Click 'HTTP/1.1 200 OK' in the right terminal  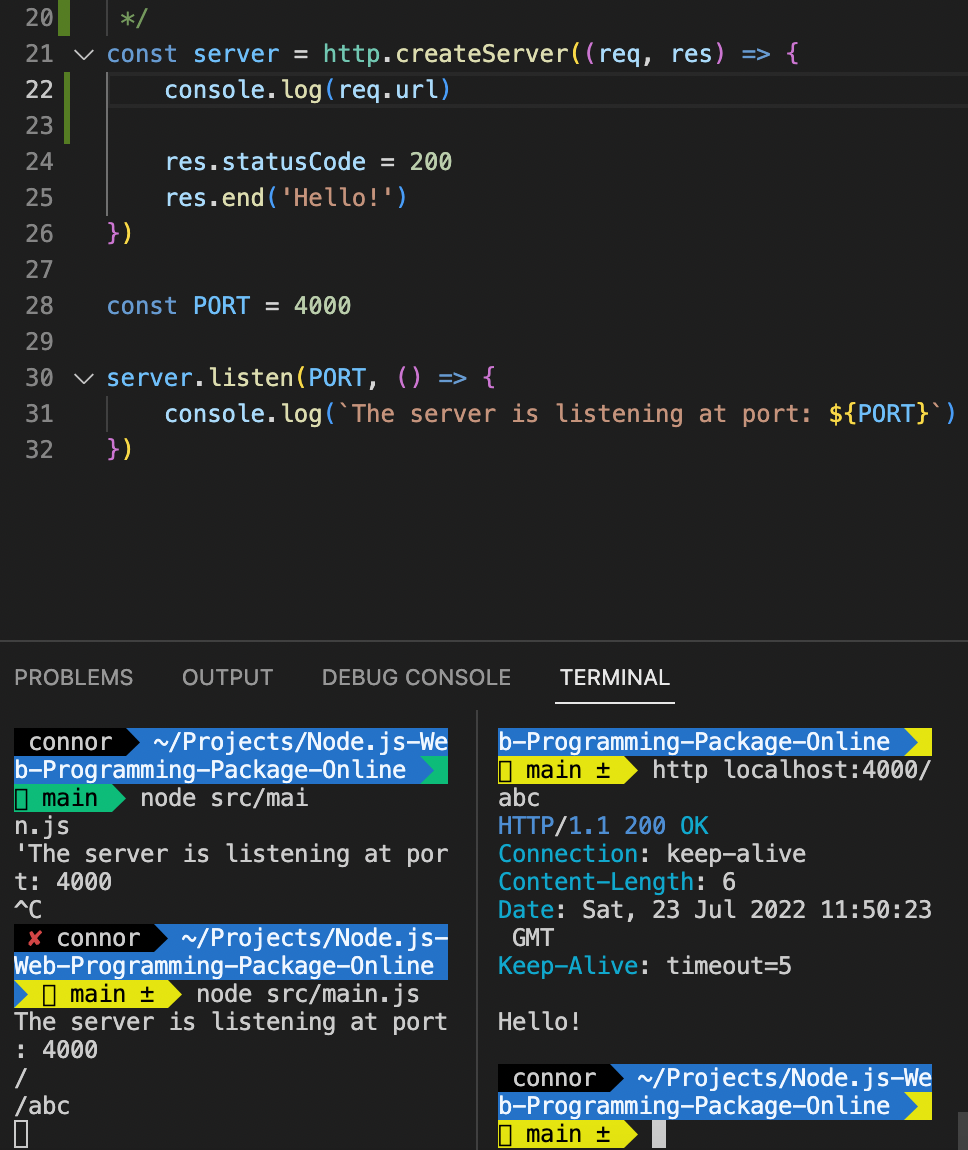click(x=604, y=826)
